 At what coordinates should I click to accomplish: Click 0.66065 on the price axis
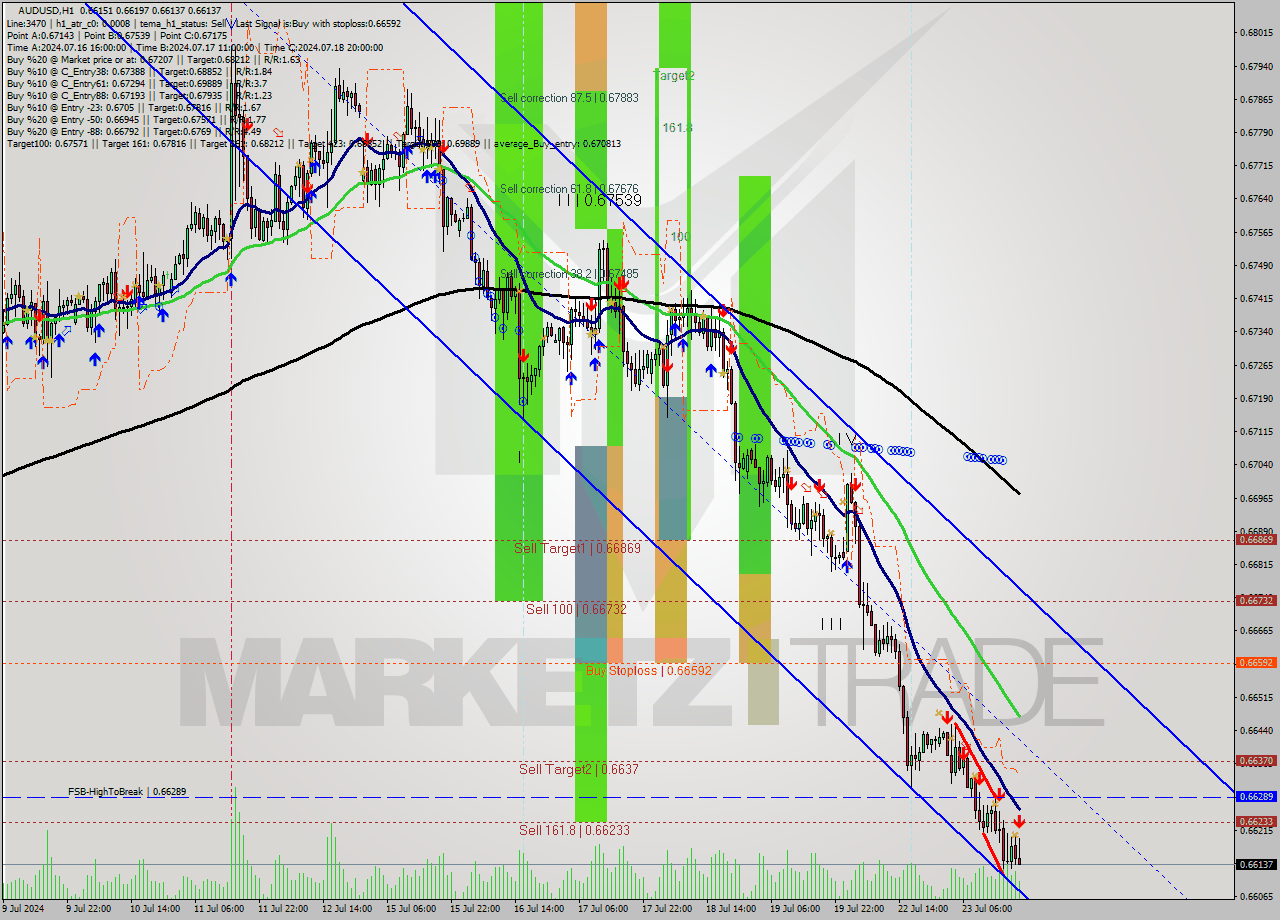pyautogui.click(x=1256, y=896)
